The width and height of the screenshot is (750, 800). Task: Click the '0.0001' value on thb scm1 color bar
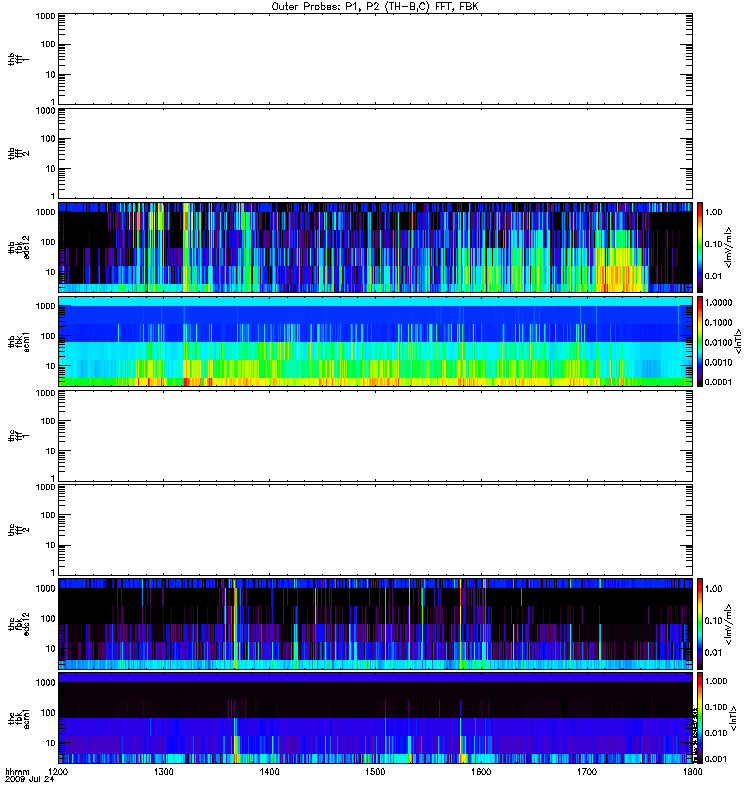click(x=718, y=382)
